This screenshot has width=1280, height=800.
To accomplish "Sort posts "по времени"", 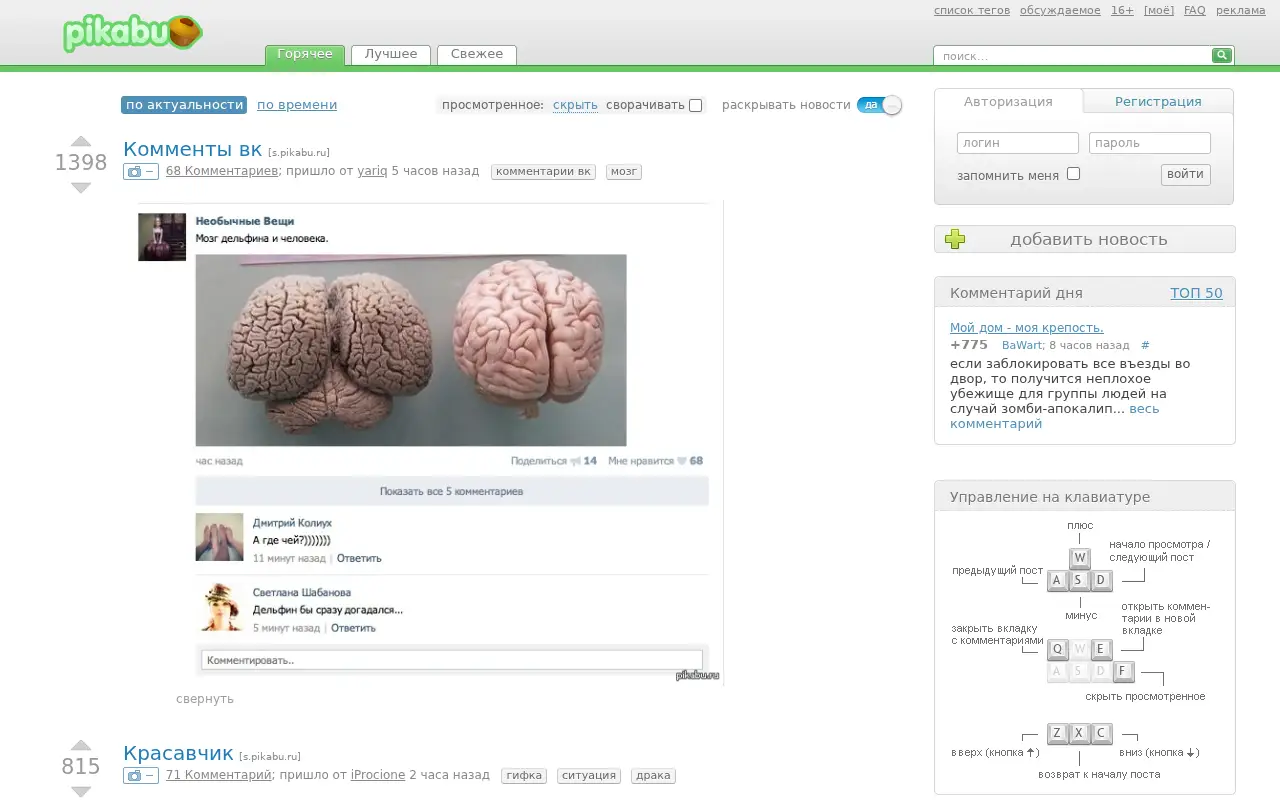I will 297,105.
